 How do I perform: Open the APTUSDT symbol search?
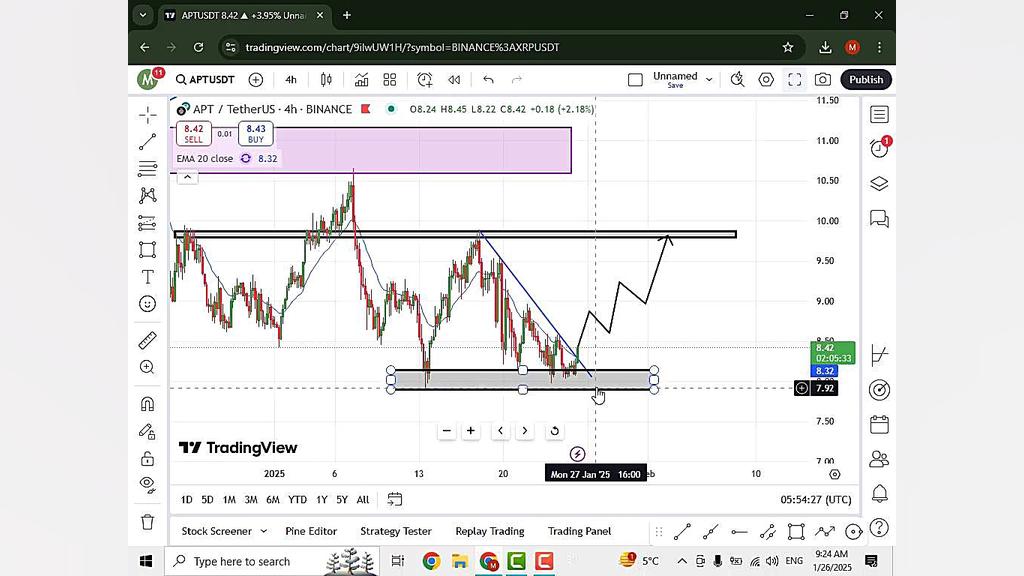205,80
